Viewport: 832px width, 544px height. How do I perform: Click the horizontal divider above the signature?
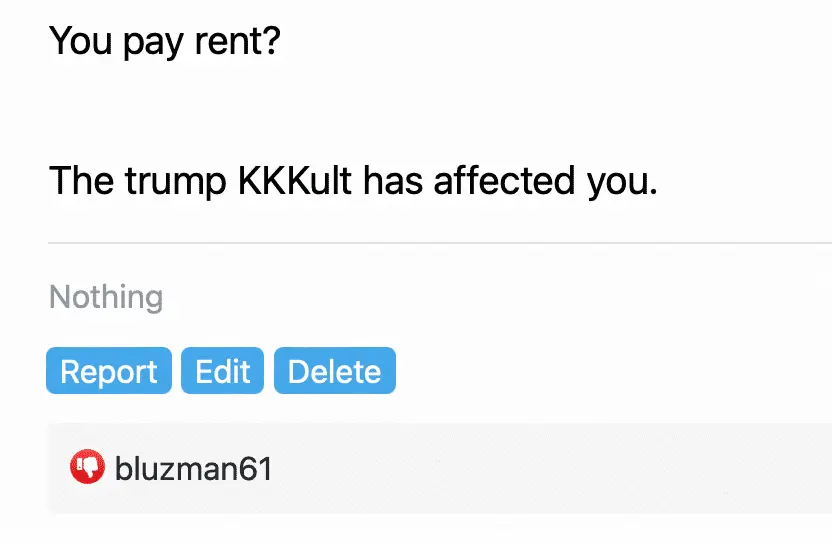[440, 243]
